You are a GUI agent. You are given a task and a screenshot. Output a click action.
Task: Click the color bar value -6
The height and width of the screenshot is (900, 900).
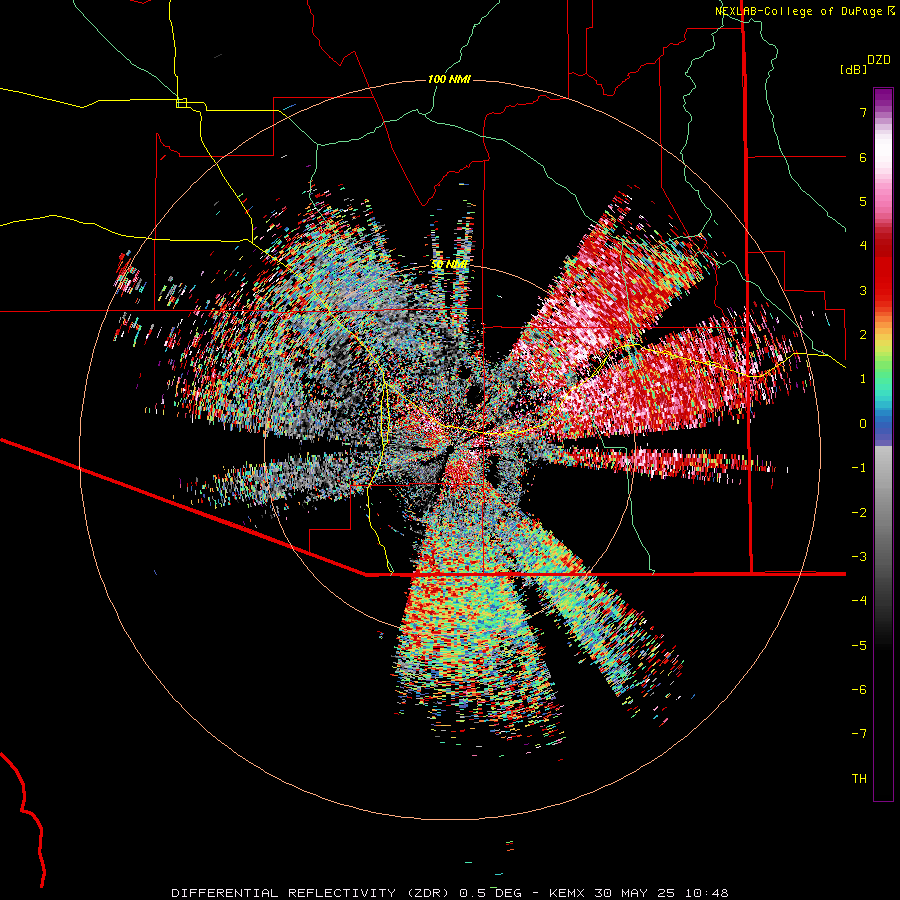coord(859,689)
